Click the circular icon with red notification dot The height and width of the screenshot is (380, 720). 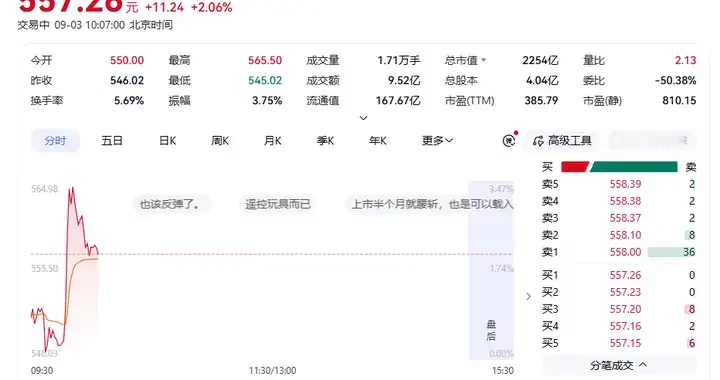pos(509,140)
